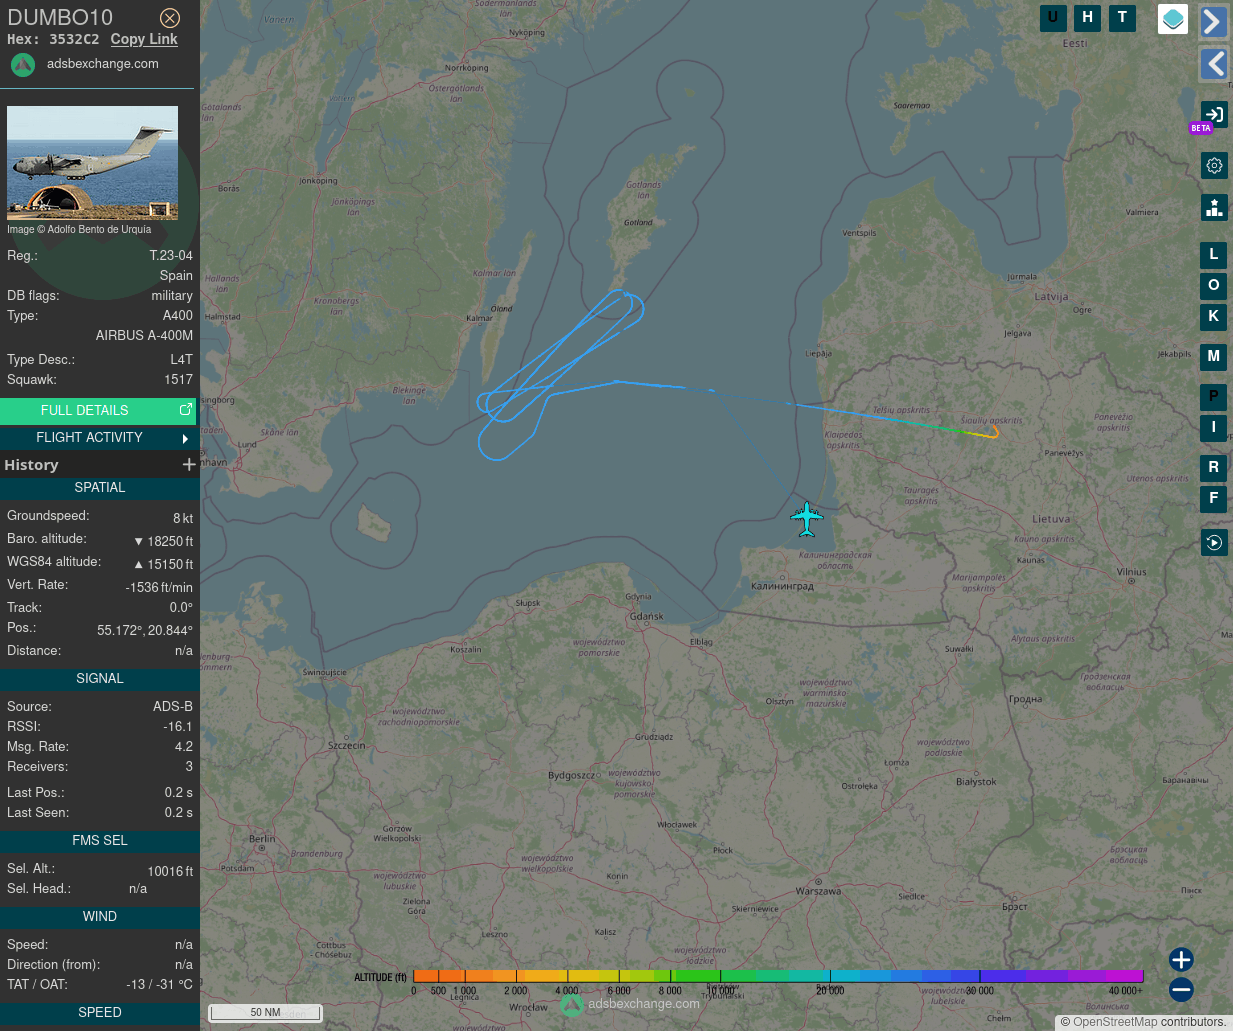Expand the FLIGHT ACTIVITY section
The width and height of the screenshot is (1233, 1031).
[99, 438]
